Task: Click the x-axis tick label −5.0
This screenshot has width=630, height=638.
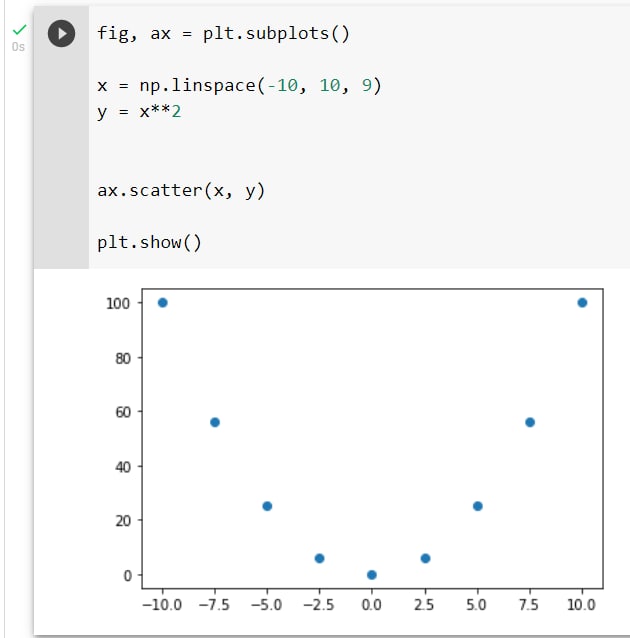Action: pos(267,605)
